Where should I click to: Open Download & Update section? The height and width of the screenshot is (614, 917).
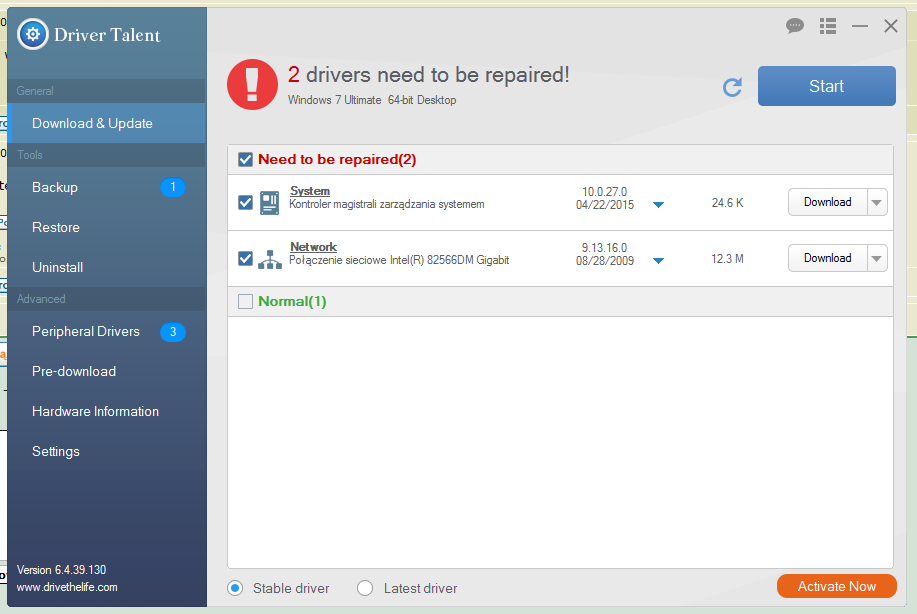(106, 123)
